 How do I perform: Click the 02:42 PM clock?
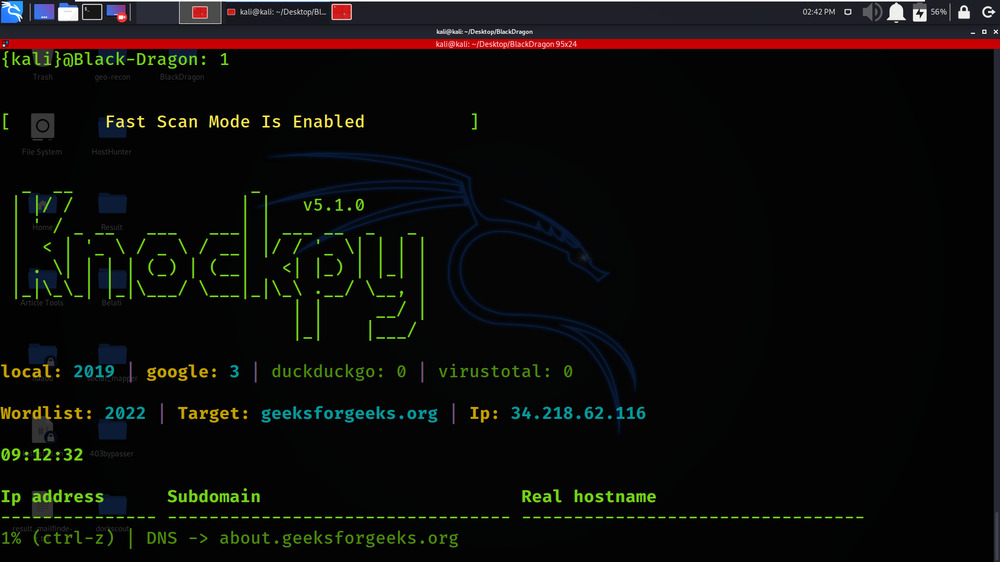coord(819,11)
